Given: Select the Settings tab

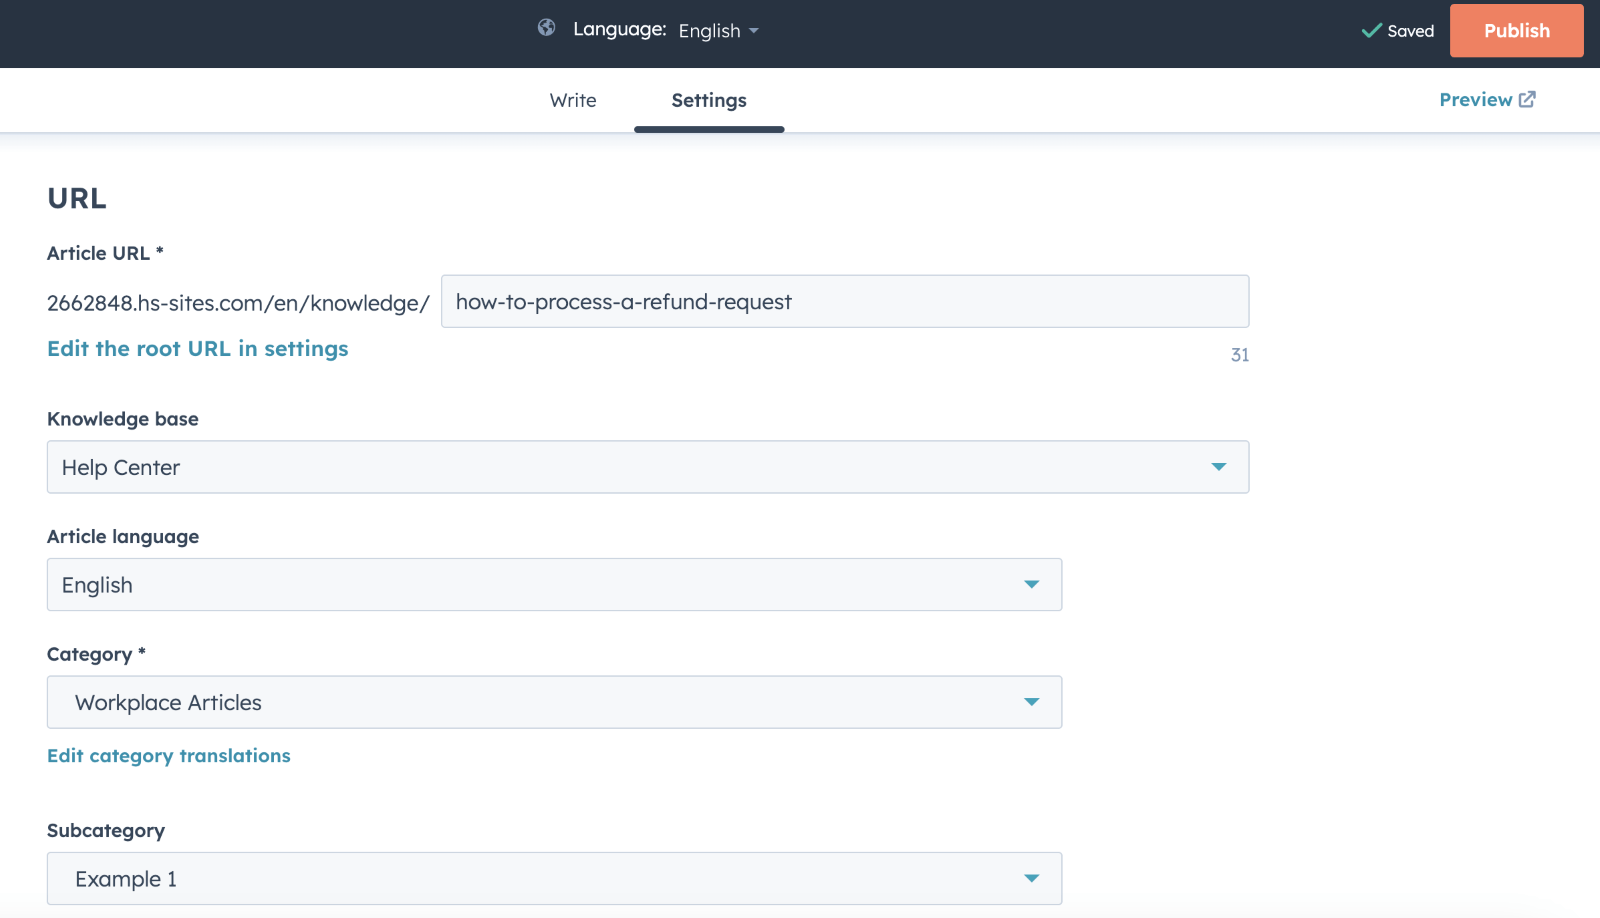Looking at the screenshot, I should pyautogui.click(x=709, y=100).
